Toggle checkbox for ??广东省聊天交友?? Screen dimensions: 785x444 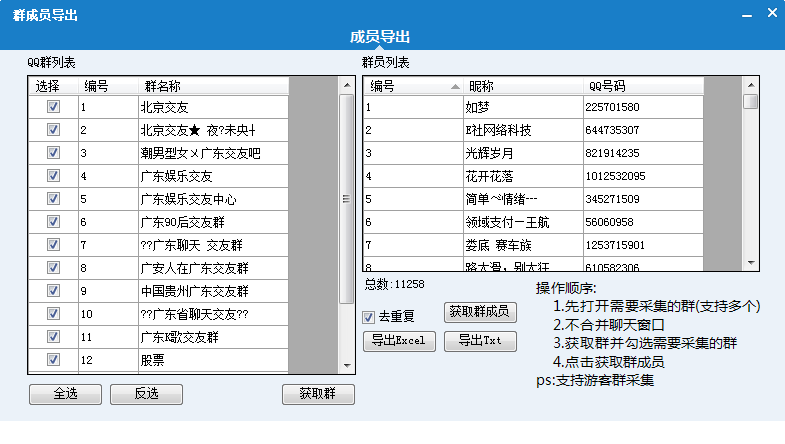(x=53, y=314)
